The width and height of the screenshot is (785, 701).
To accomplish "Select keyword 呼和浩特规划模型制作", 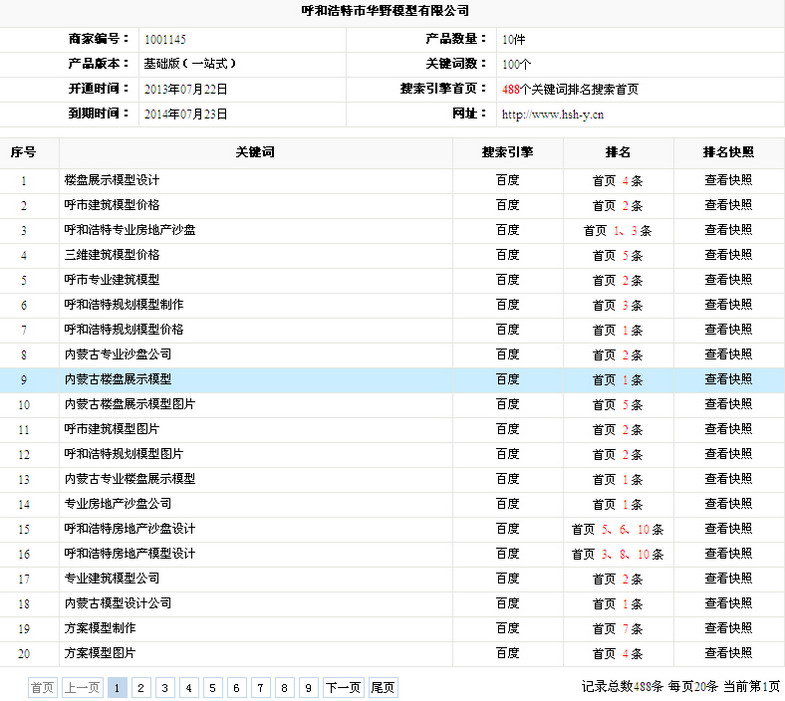I will [x=124, y=305].
